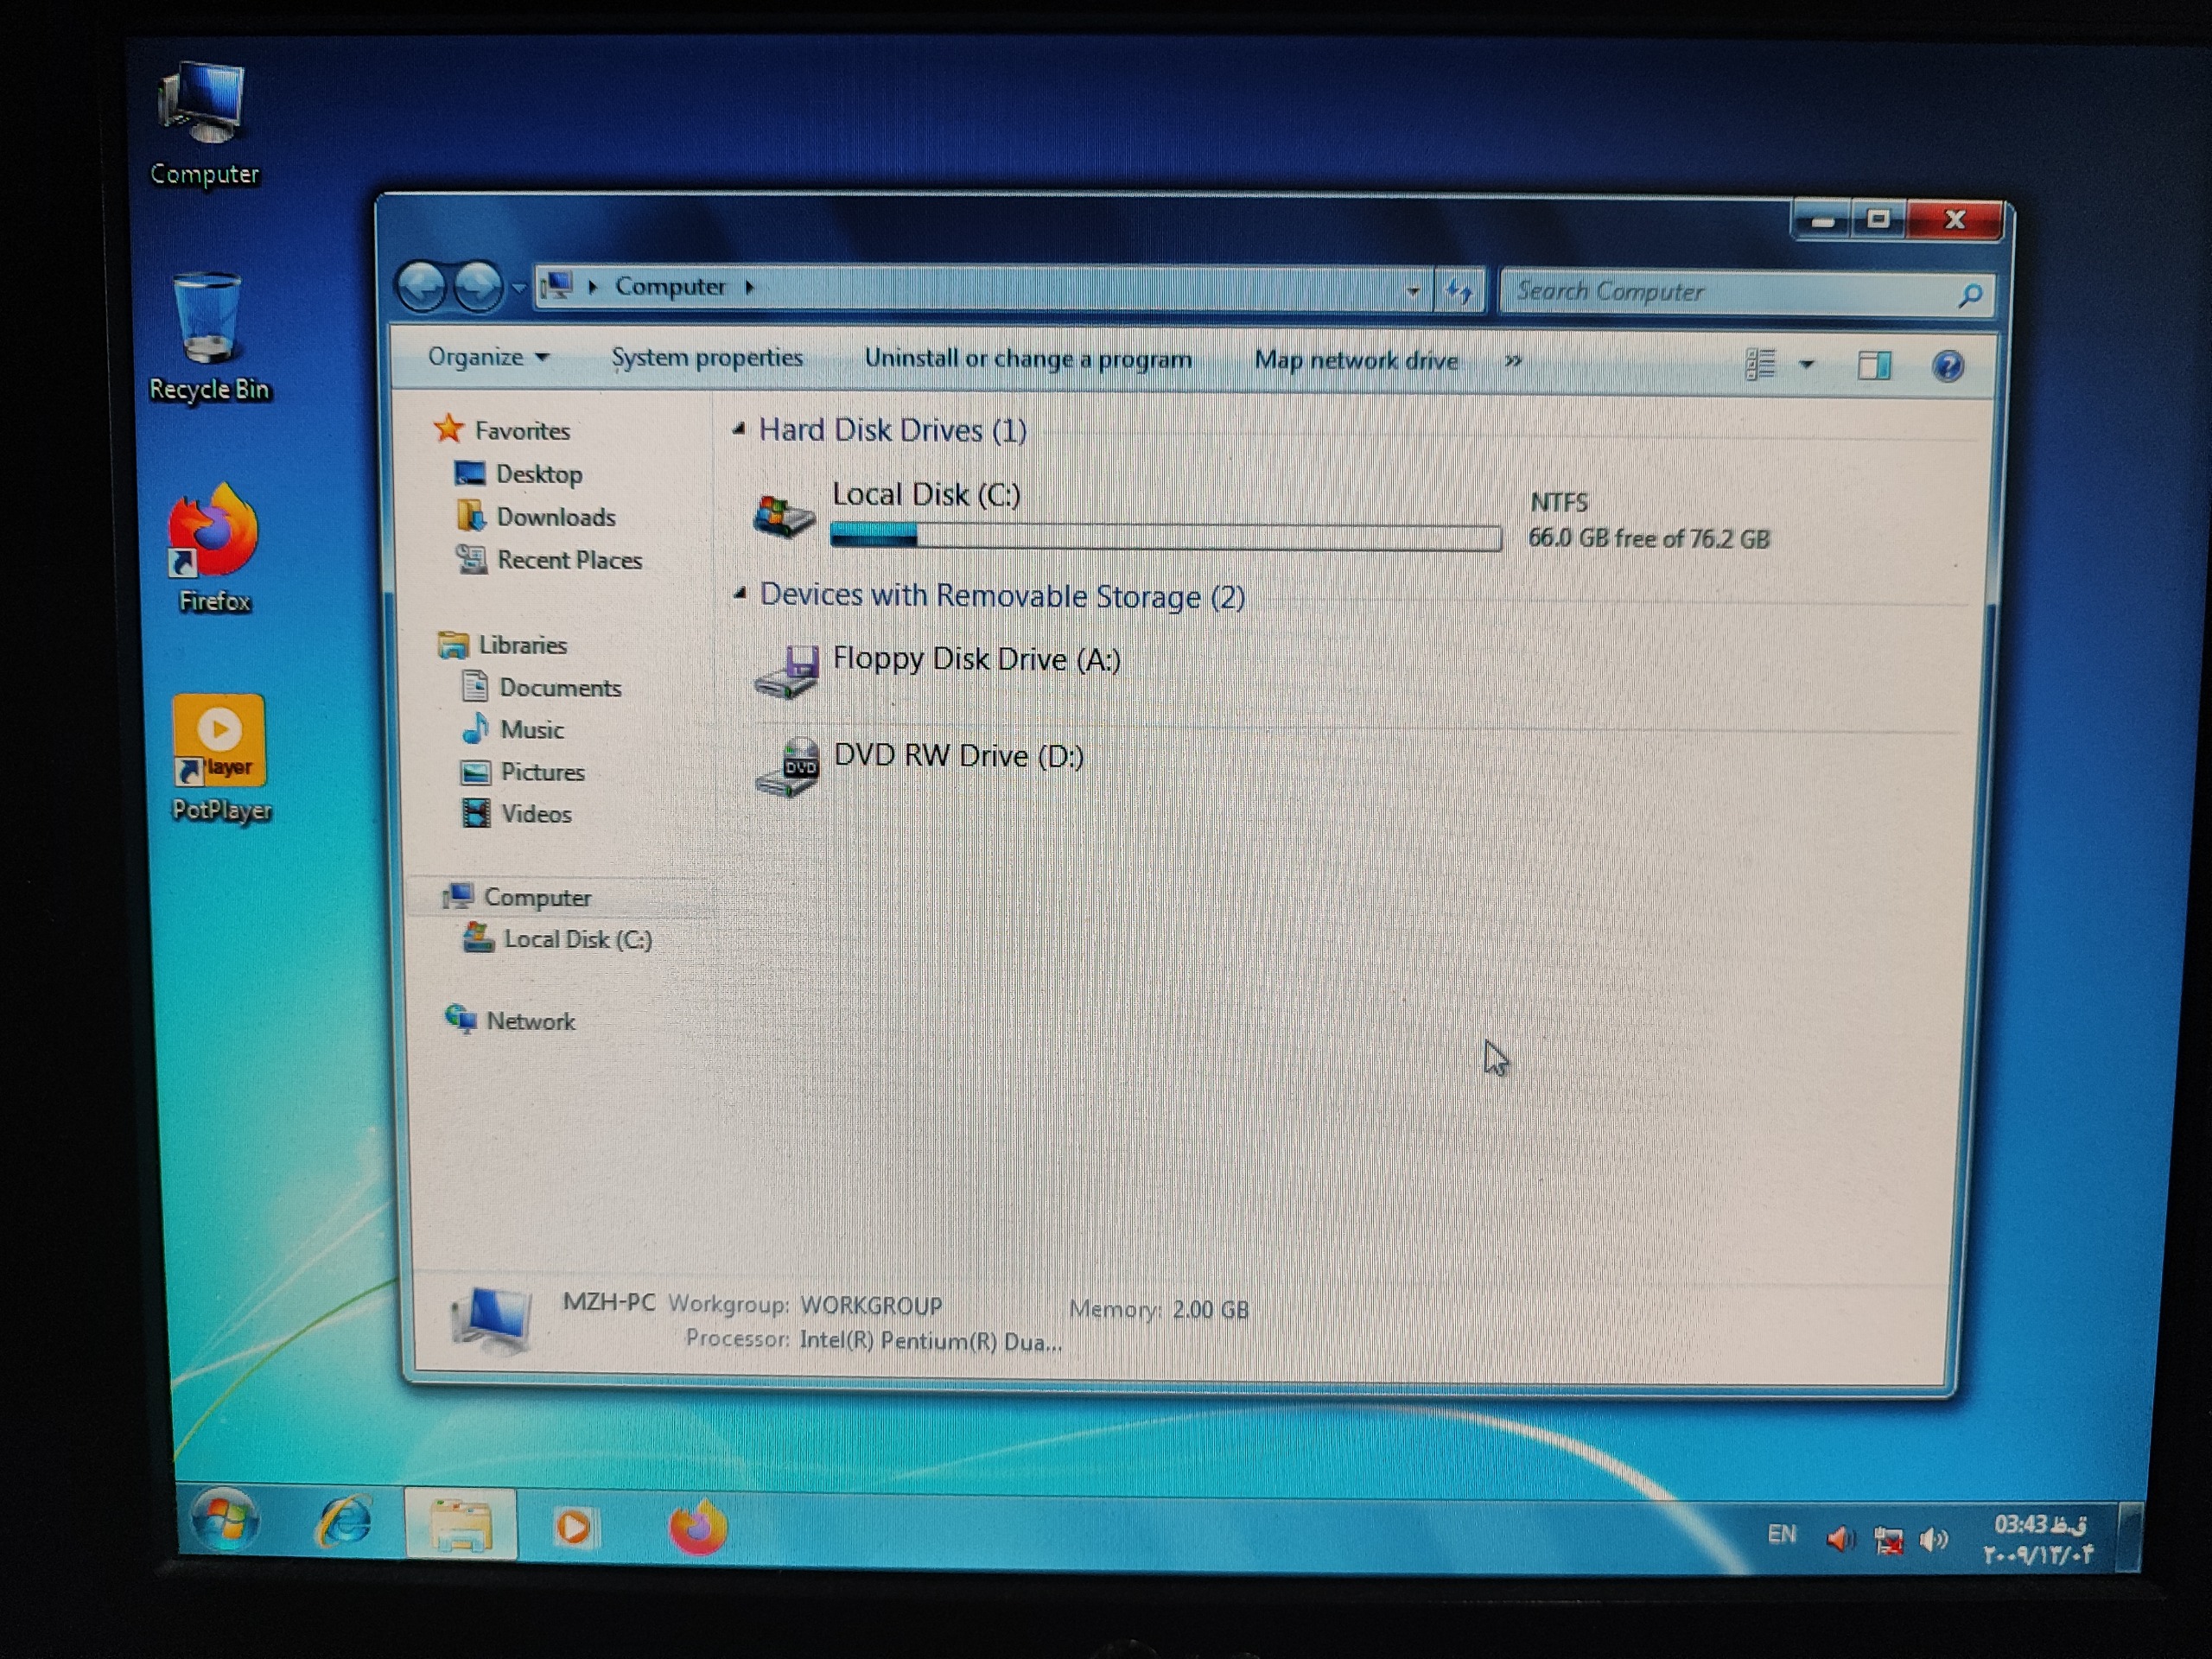2212x1659 pixels.
Task: Show more toolbar commands chevron
Action: click(x=1513, y=361)
